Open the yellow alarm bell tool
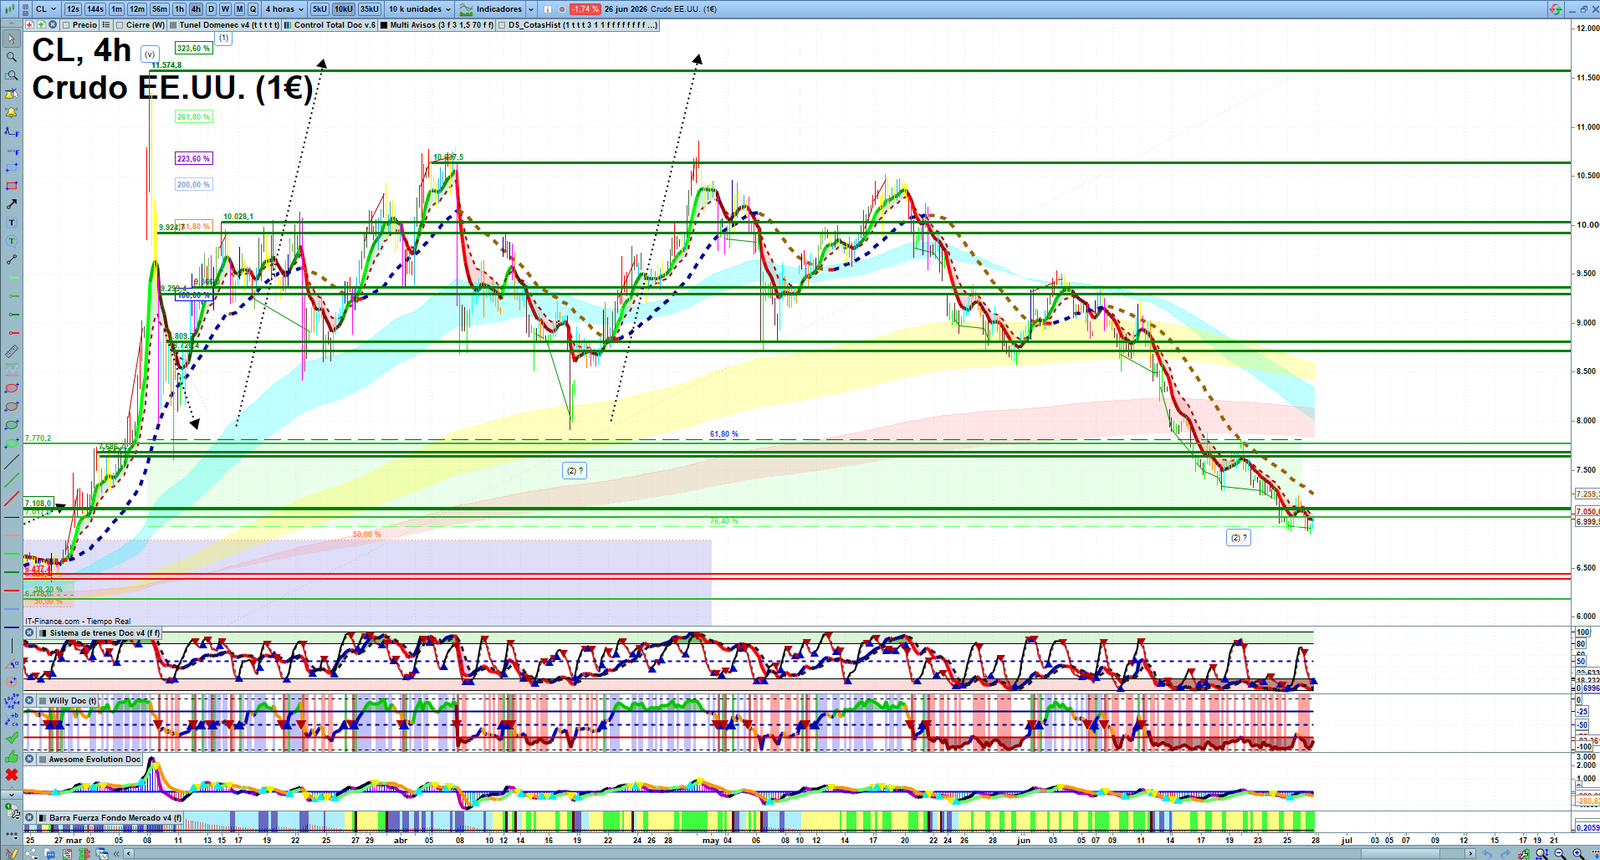 tap(11, 112)
